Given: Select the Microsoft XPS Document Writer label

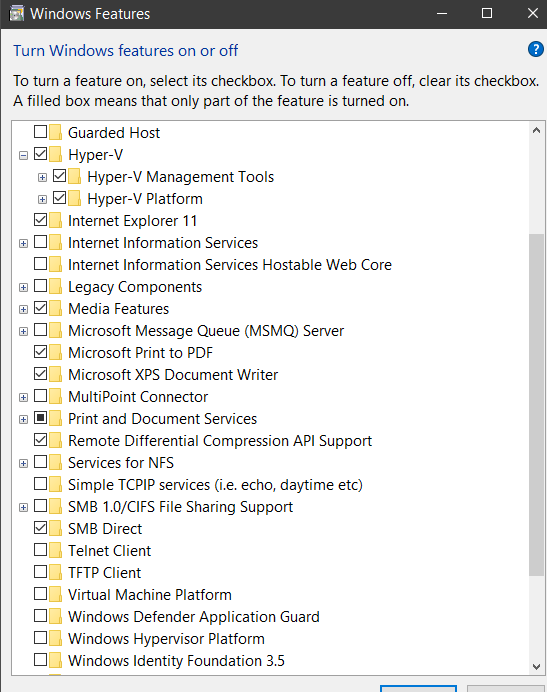Looking at the screenshot, I should [x=173, y=375].
